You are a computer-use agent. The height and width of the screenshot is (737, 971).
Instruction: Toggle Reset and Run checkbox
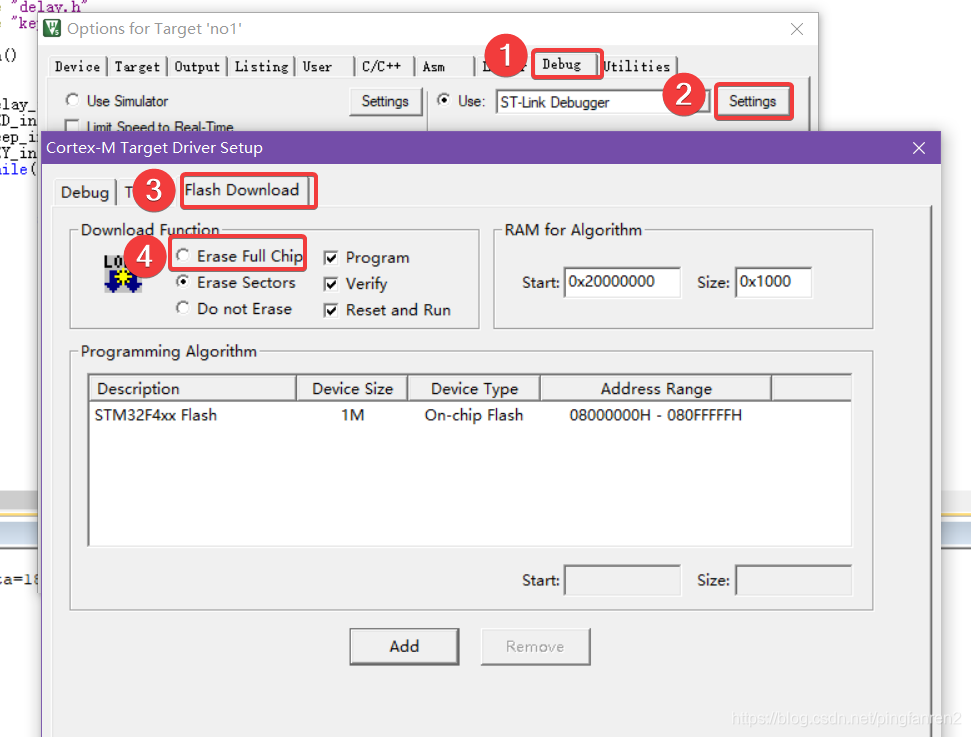pos(331,310)
